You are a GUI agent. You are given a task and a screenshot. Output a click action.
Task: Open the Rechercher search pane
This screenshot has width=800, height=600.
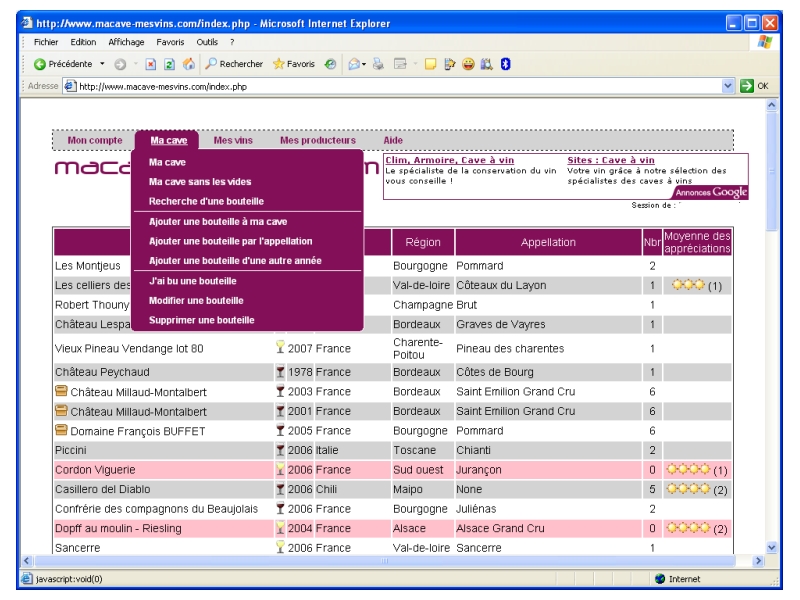point(234,64)
